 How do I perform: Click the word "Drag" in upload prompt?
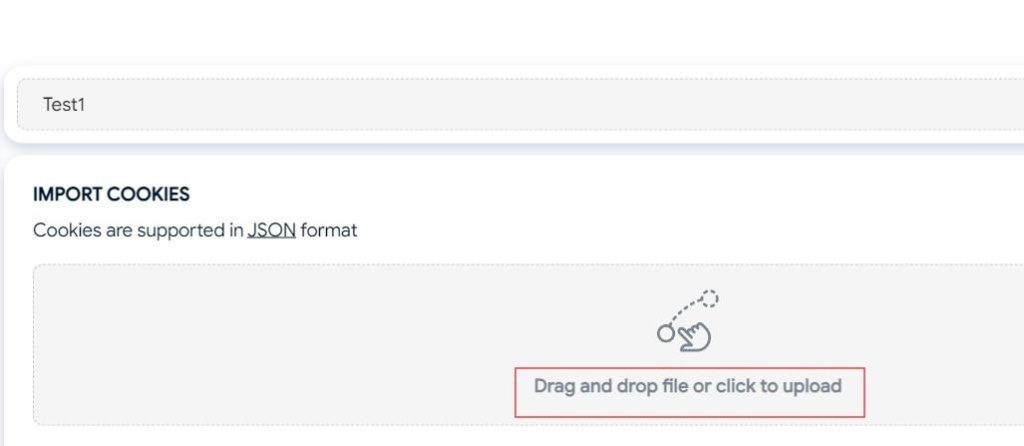point(555,386)
